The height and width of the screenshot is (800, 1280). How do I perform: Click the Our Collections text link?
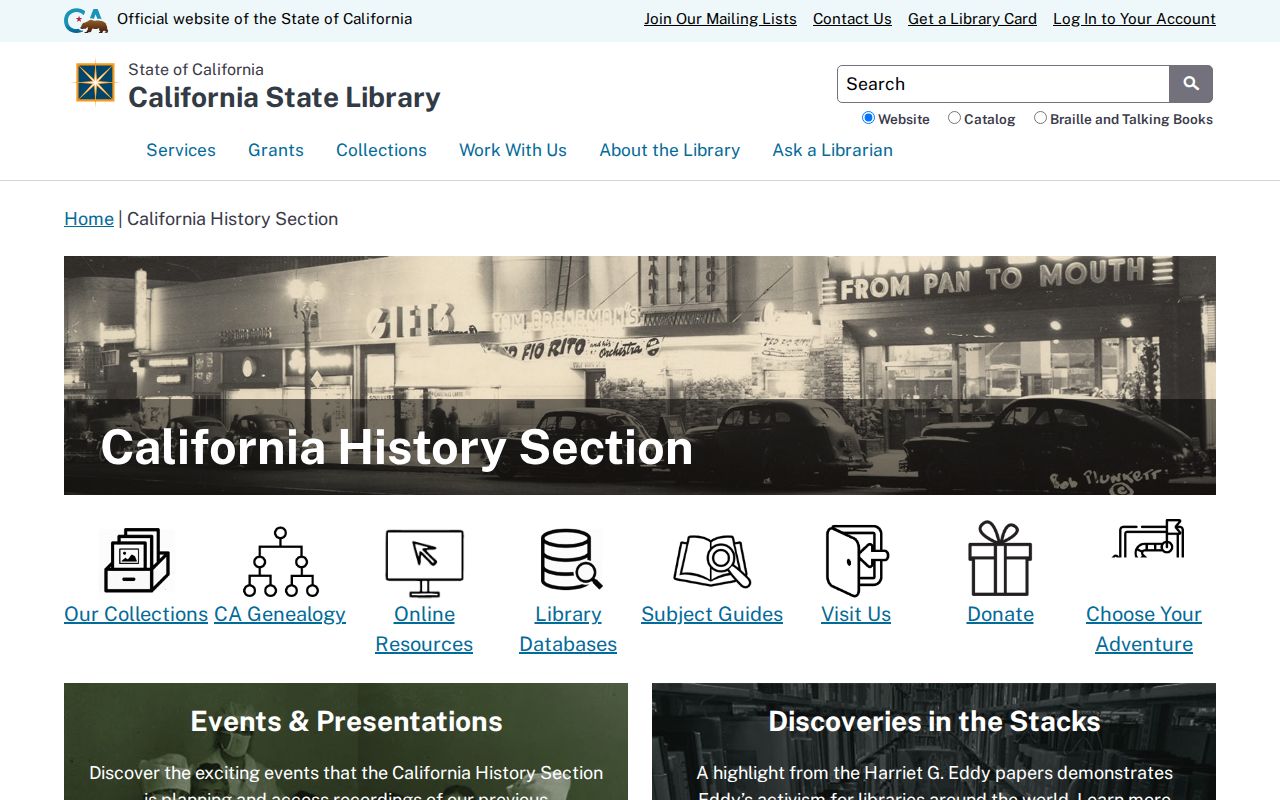[136, 614]
